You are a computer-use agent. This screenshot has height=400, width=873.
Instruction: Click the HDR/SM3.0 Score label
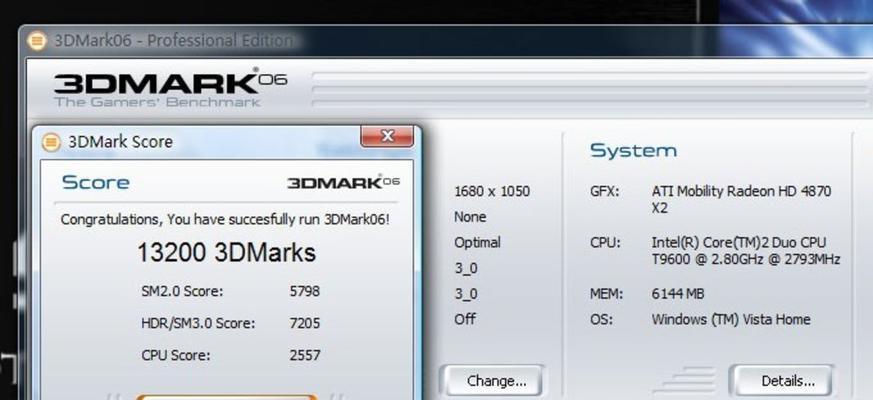(198, 323)
